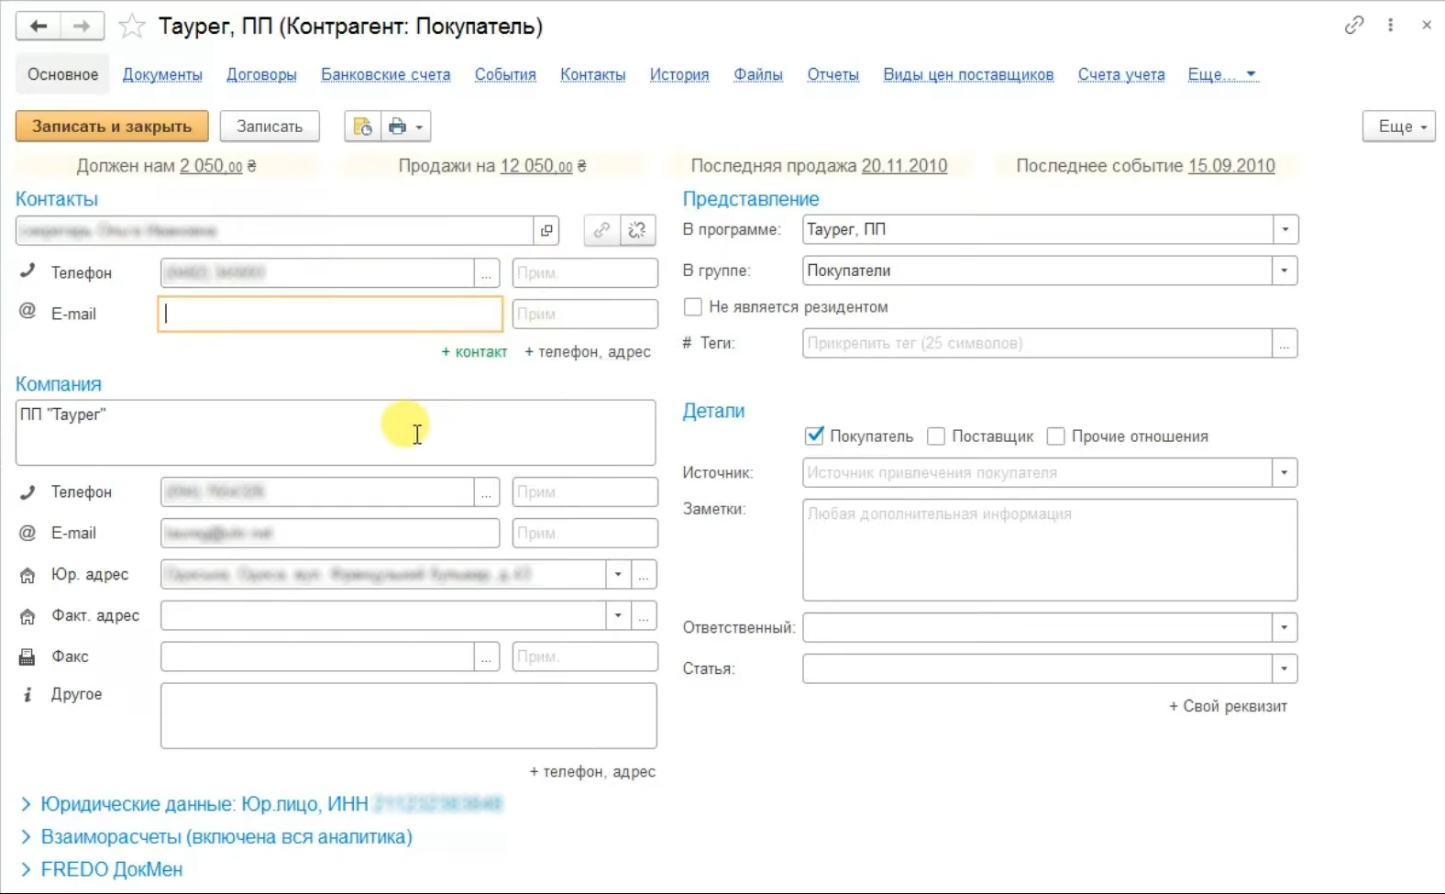Image resolution: width=1445 pixels, height=894 pixels.
Task: Open the Источник dropdown arrow
Action: coord(1285,473)
